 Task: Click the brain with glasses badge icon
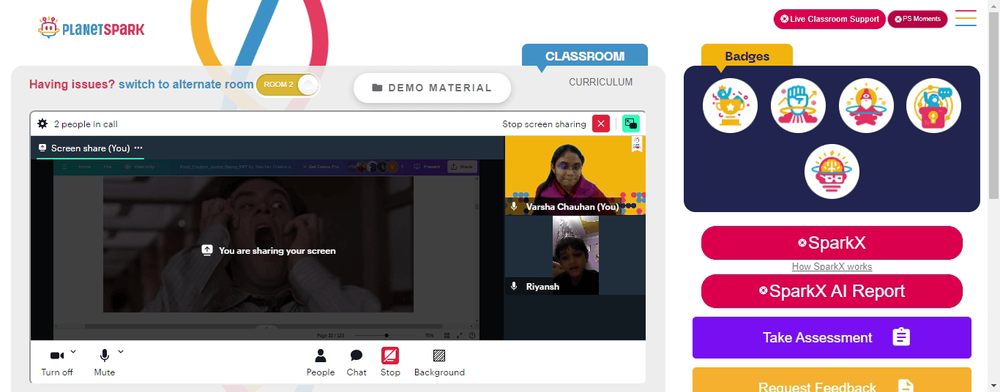[x=832, y=171]
